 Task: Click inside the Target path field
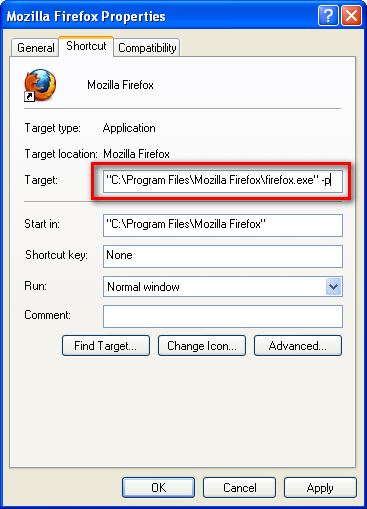pyautogui.click(x=223, y=181)
